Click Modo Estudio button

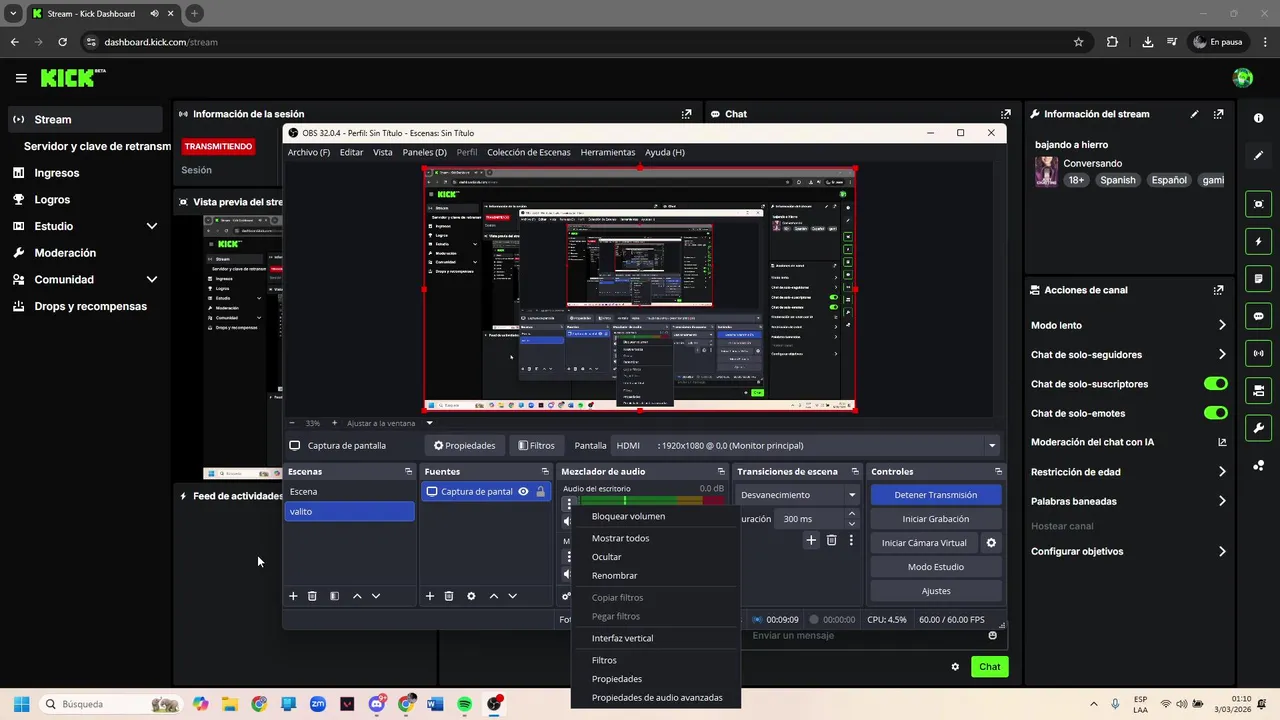tap(936, 567)
